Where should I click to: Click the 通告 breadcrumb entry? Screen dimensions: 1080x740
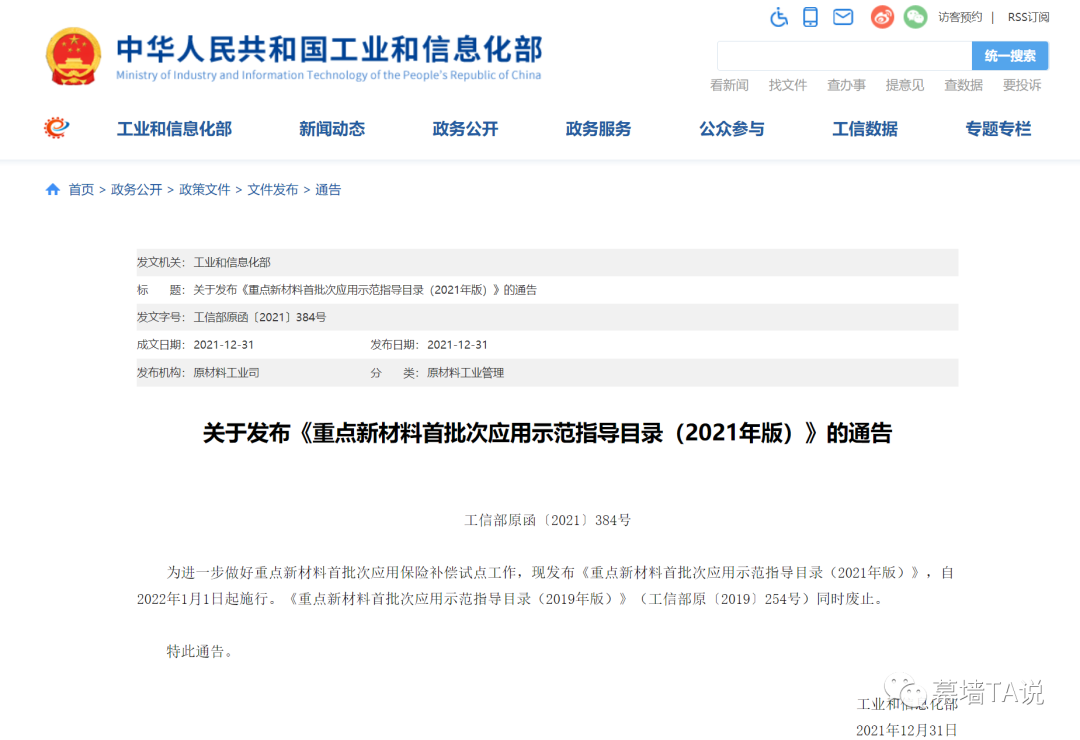pyautogui.click(x=328, y=189)
